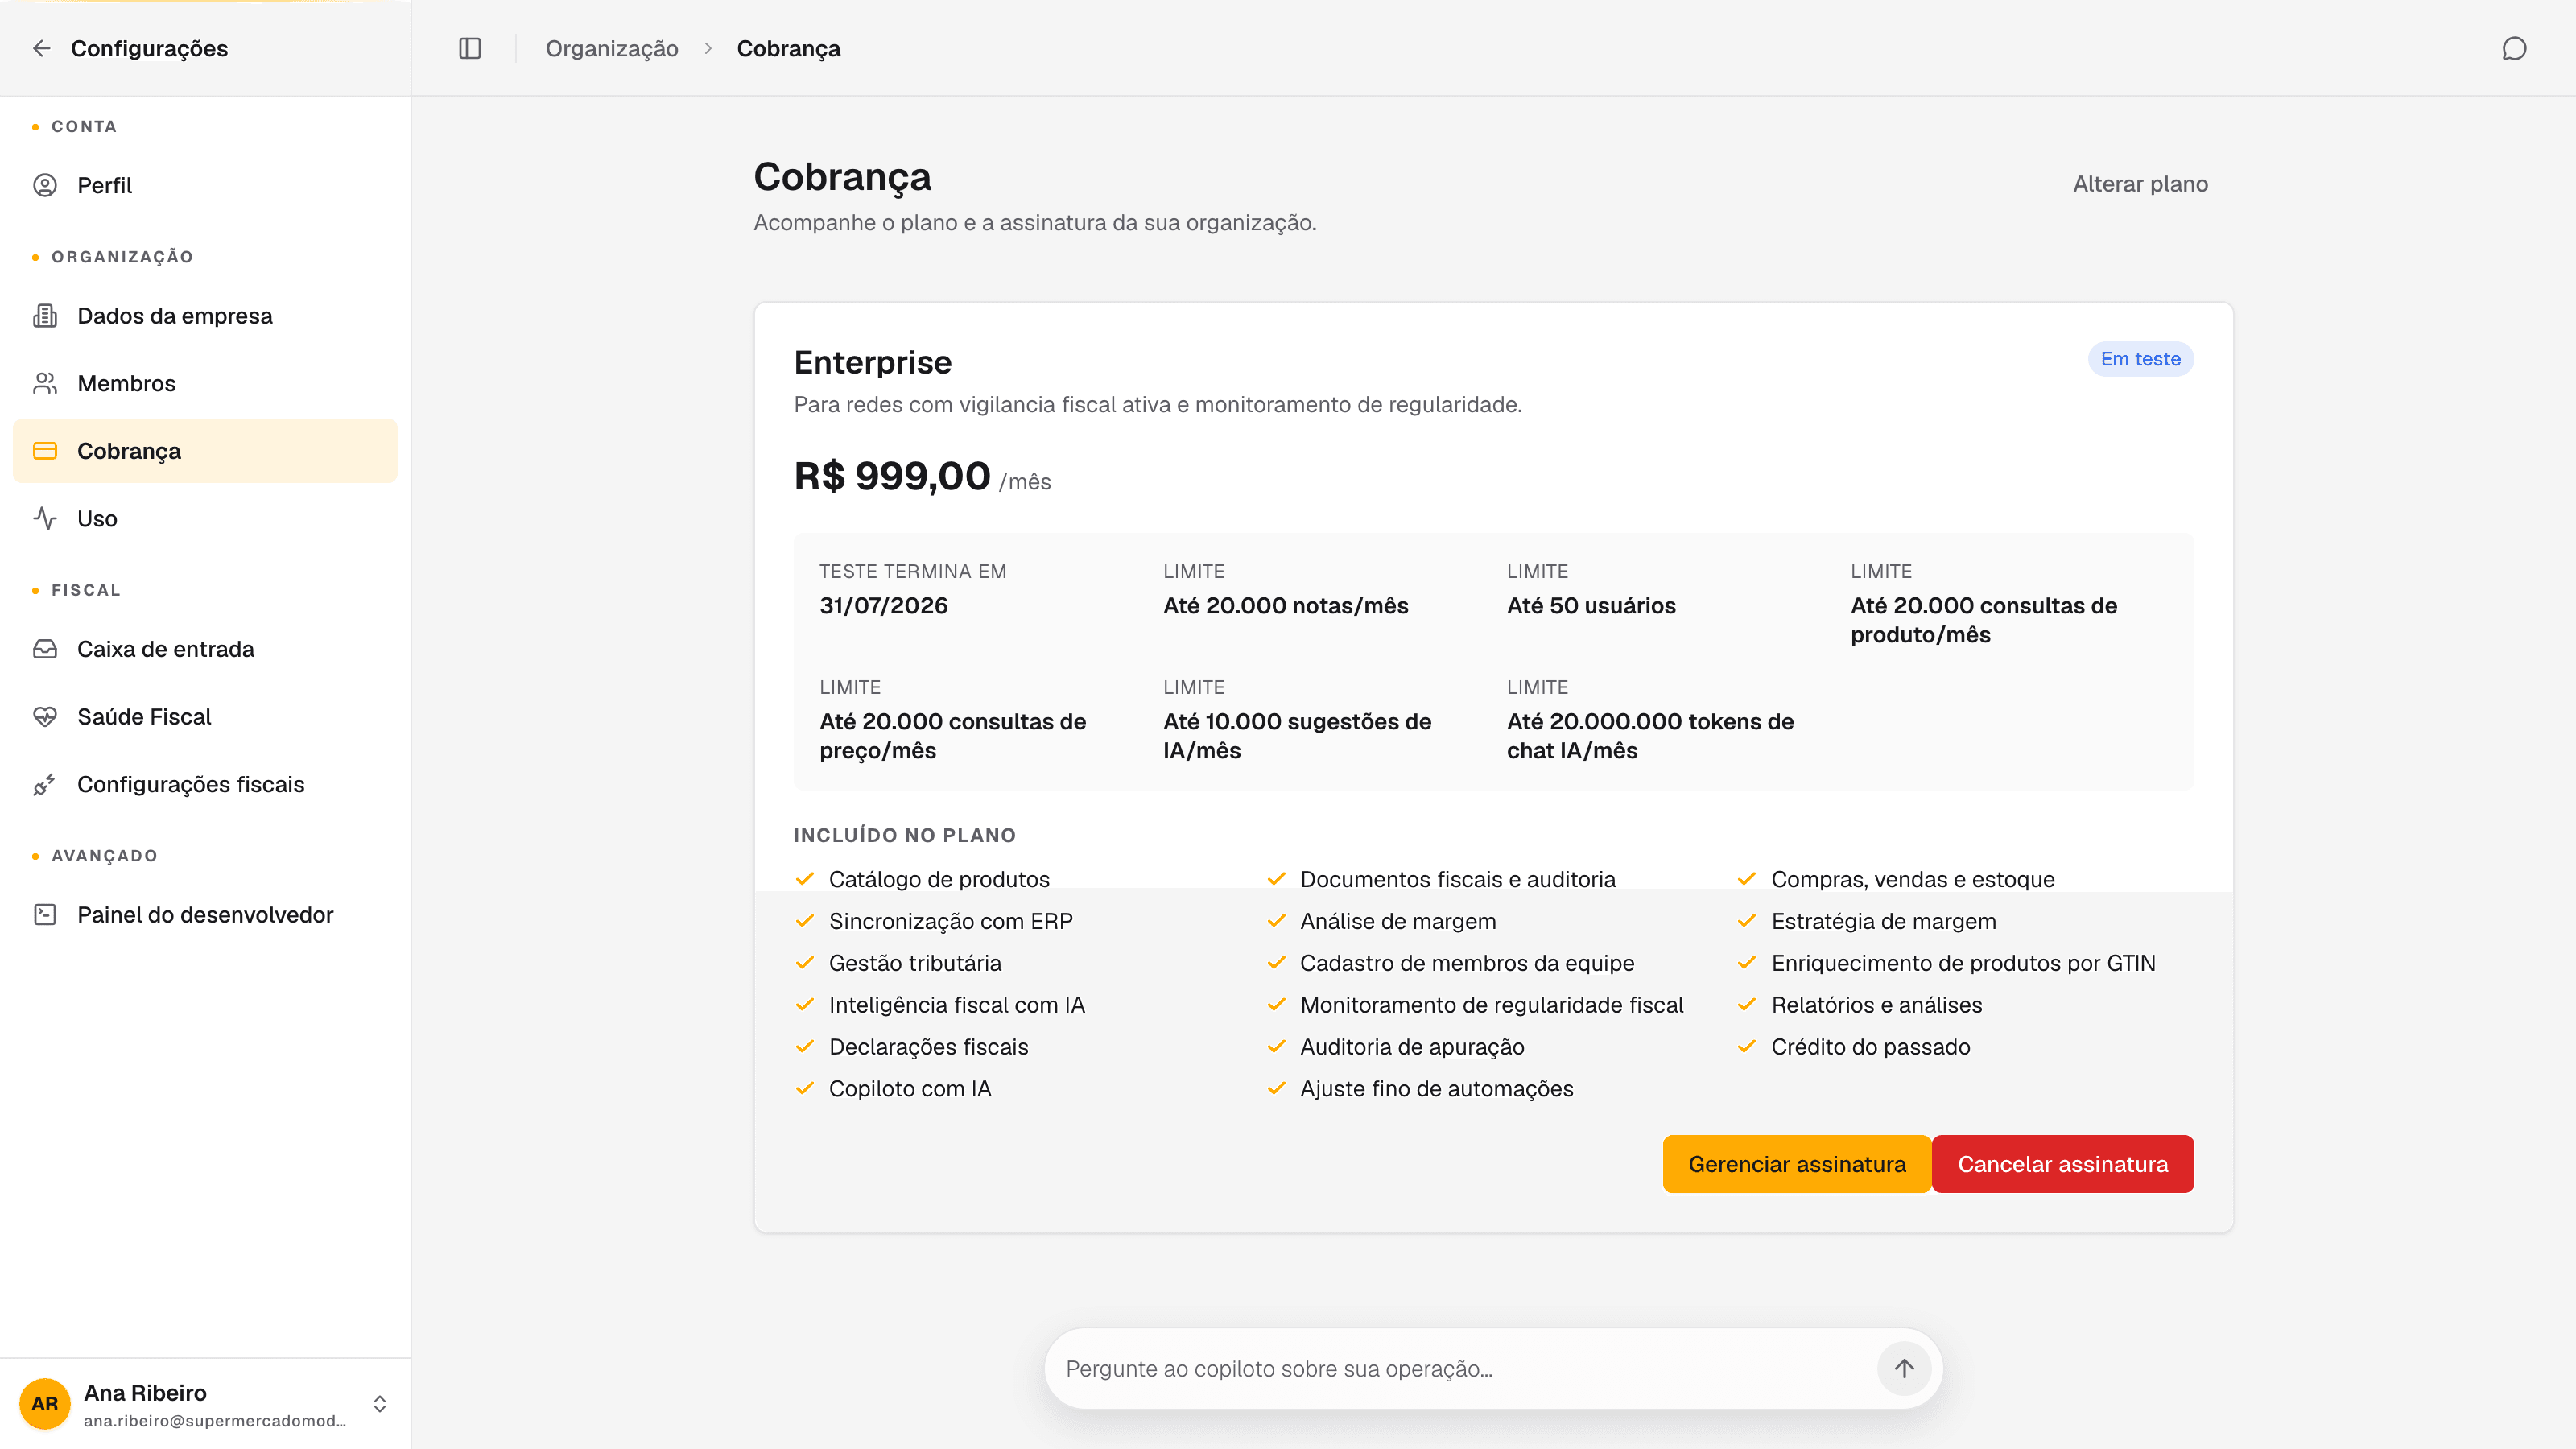The height and width of the screenshot is (1449, 2576).
Task: Toggle the sidebar panel icon
Action: point(470,48)
